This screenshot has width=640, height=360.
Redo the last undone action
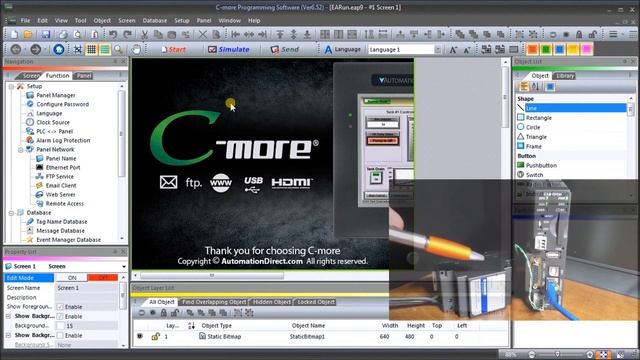[127, 35]
